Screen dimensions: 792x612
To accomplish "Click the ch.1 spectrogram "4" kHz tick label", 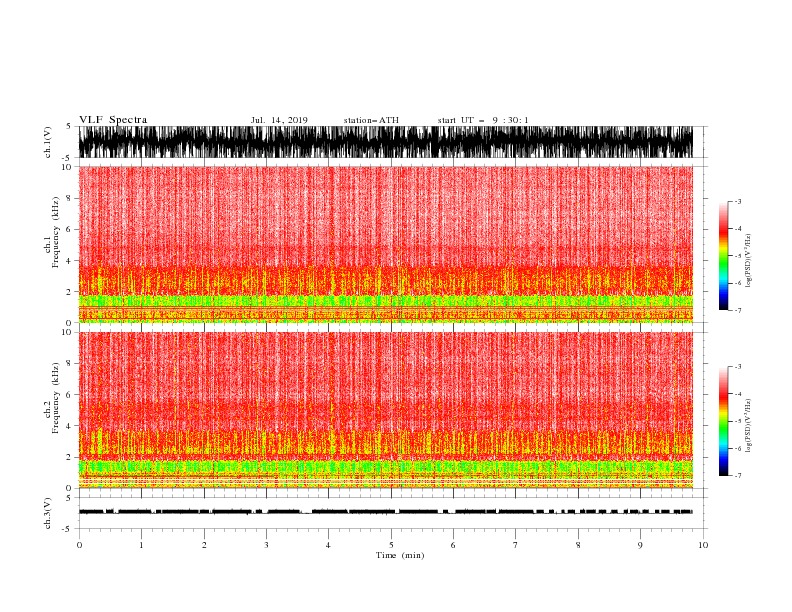I will pos(69,261).
